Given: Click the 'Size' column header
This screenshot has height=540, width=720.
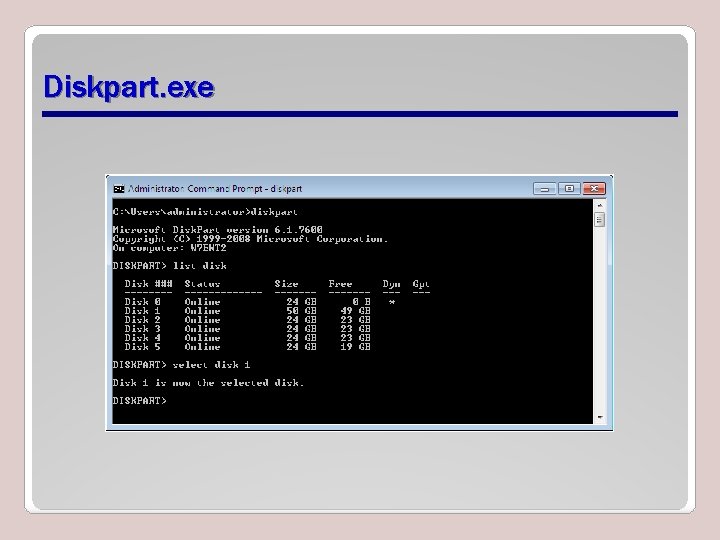Looking at the screenshot, I should click(x=287, y=284).
